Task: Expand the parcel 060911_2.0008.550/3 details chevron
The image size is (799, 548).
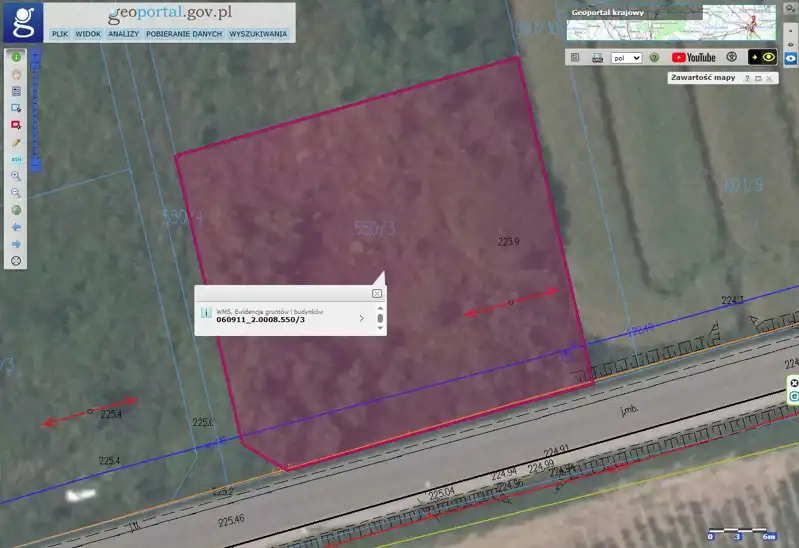Action: click(361, 318)
